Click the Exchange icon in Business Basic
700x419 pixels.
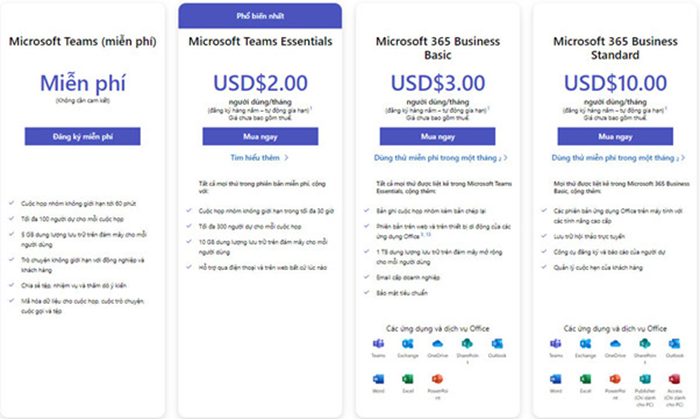[409, 343]
